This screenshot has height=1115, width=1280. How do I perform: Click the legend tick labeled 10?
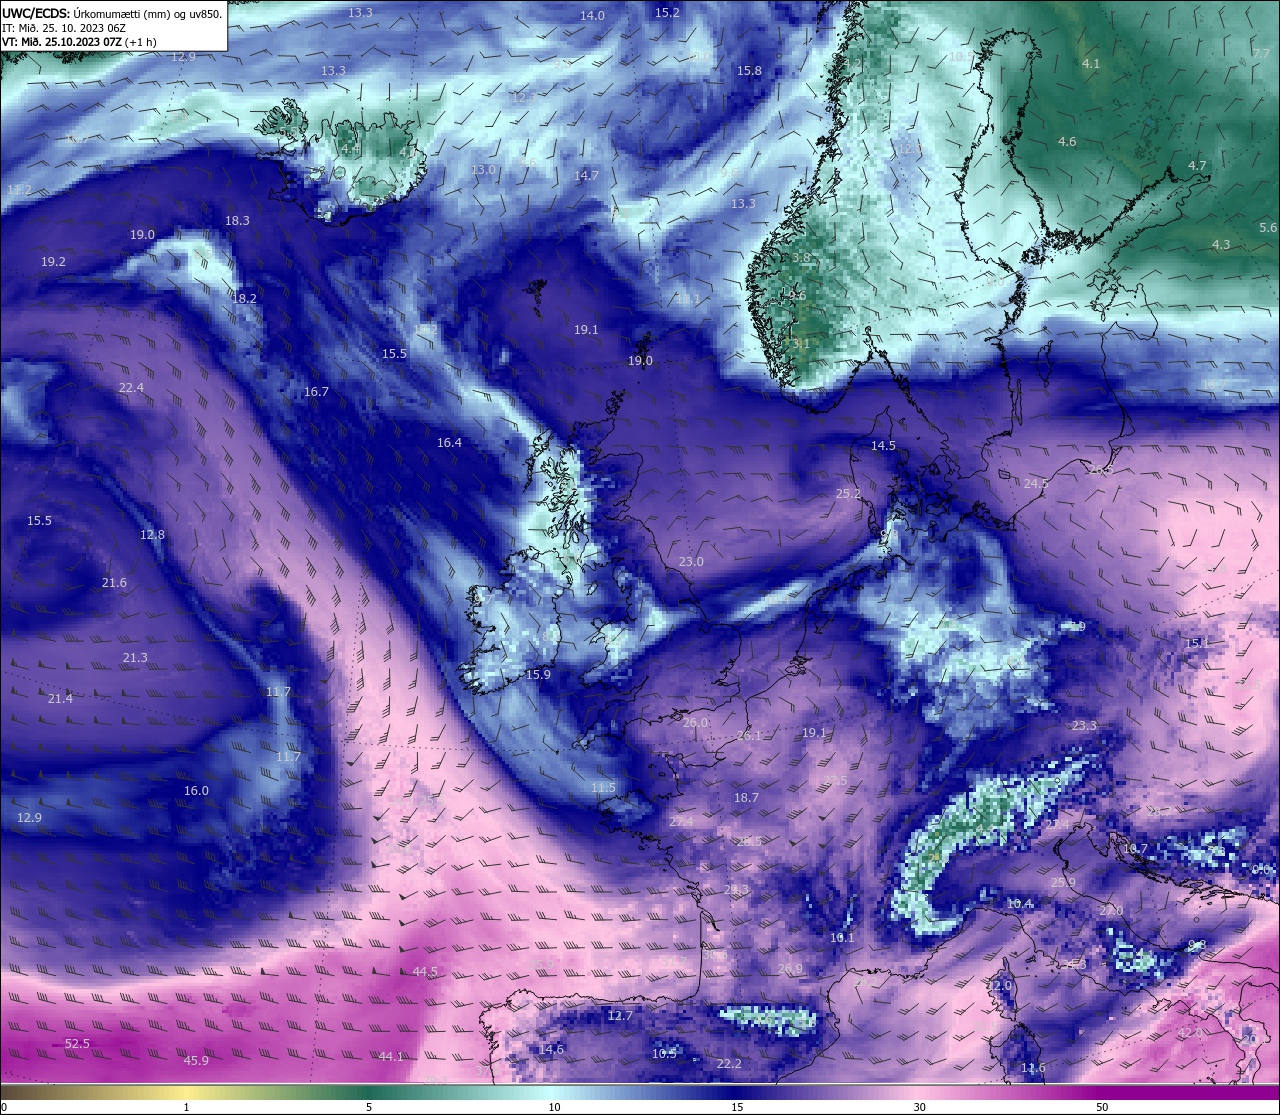pos(554,1107)
